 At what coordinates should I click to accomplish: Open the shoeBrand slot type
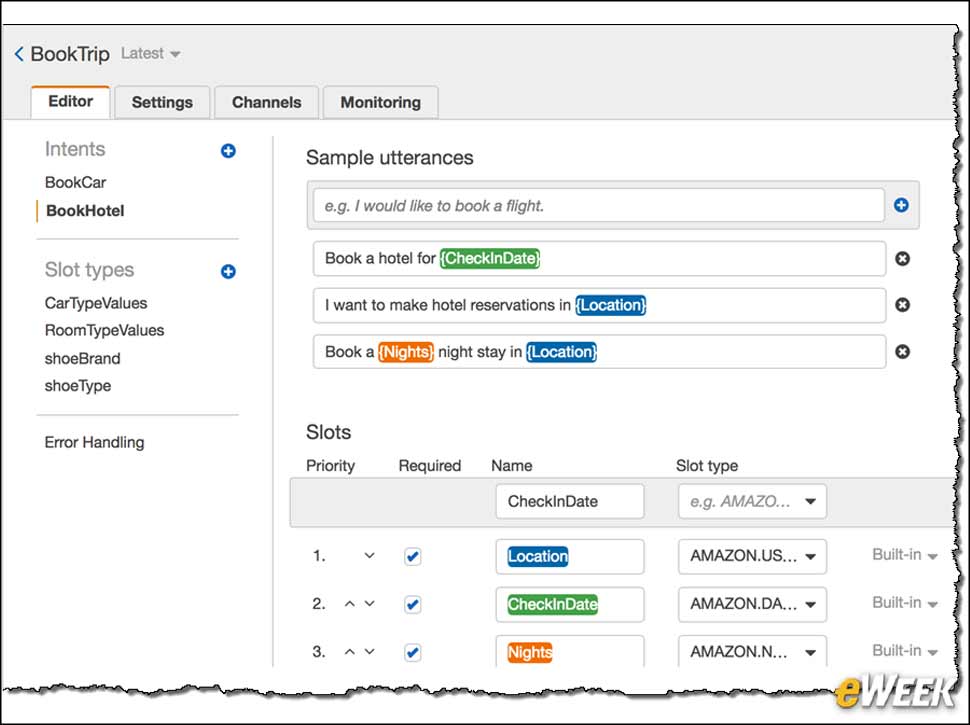(x=82, y=359)
